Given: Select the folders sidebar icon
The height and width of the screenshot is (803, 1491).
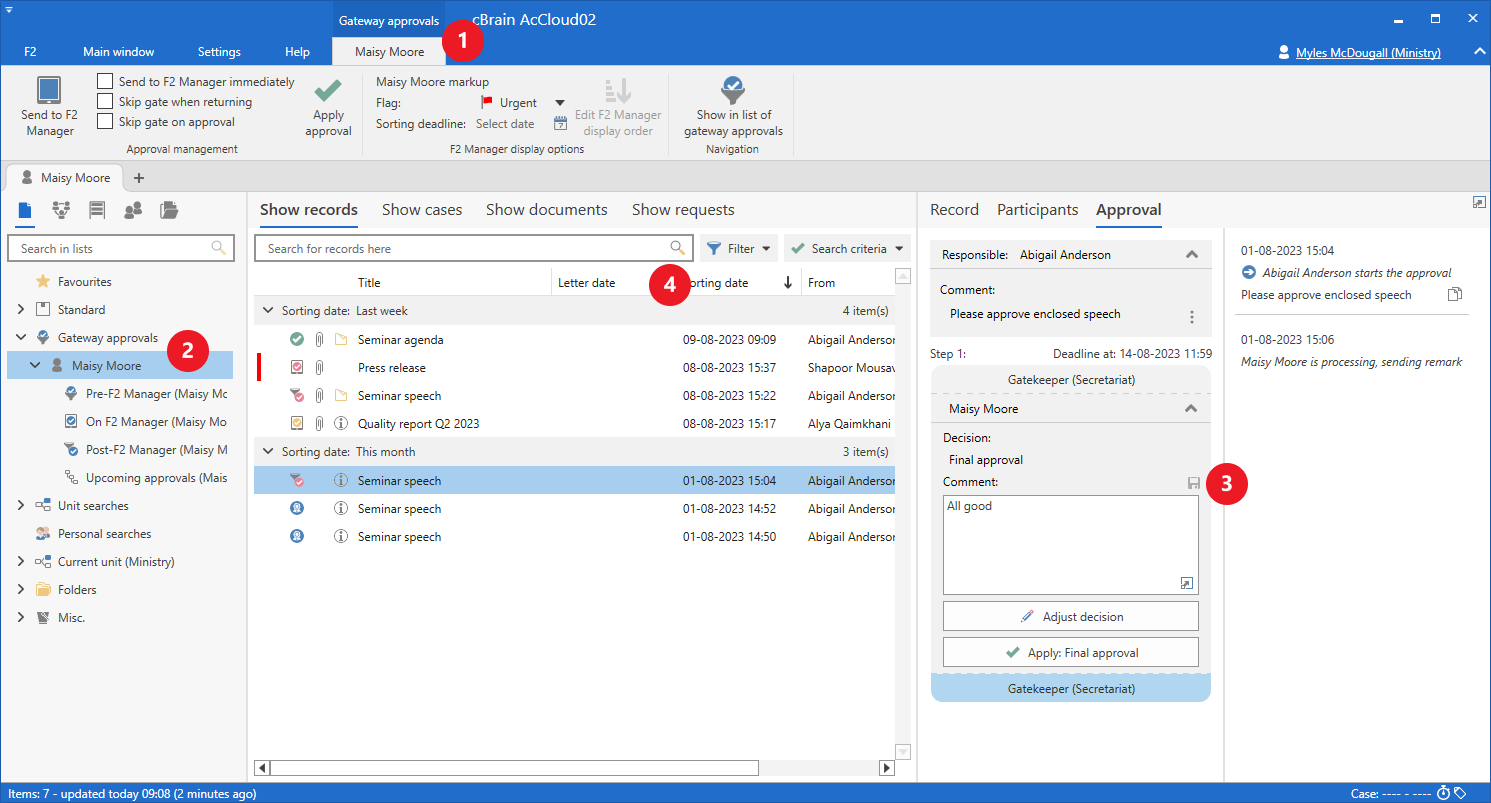Looking at the screenshot, I should 169,210.
